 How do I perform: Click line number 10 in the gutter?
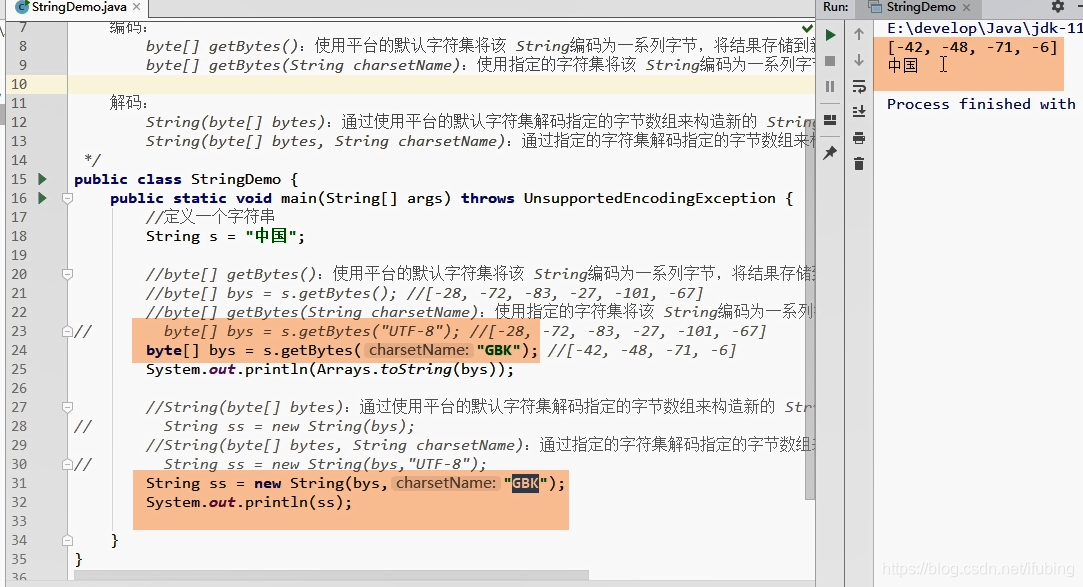point(19,84)
